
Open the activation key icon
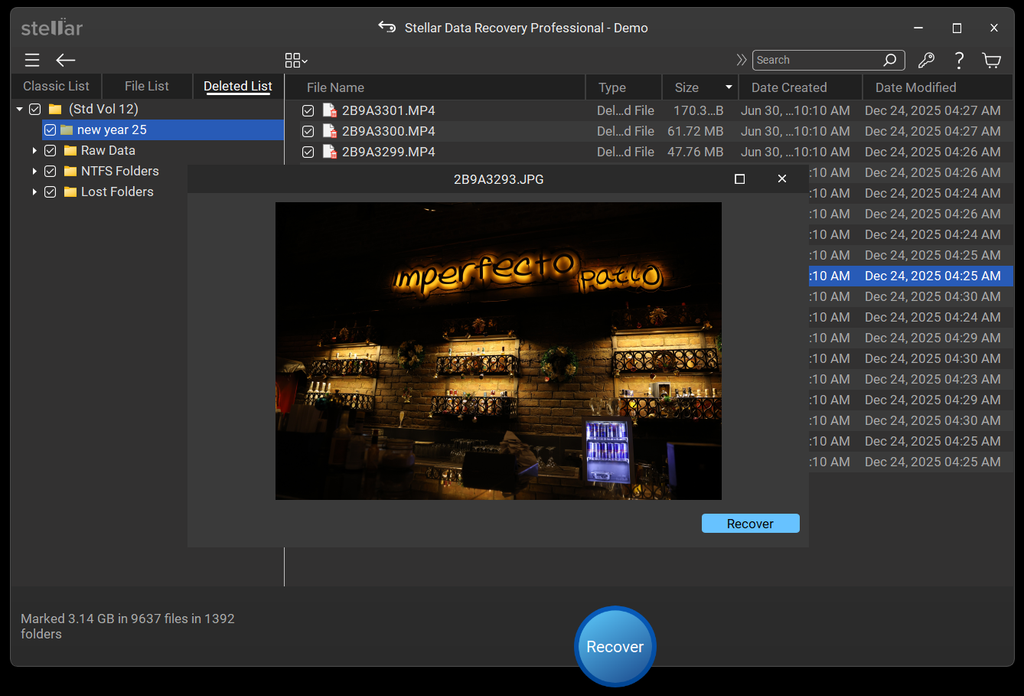[x=925, y=60]
